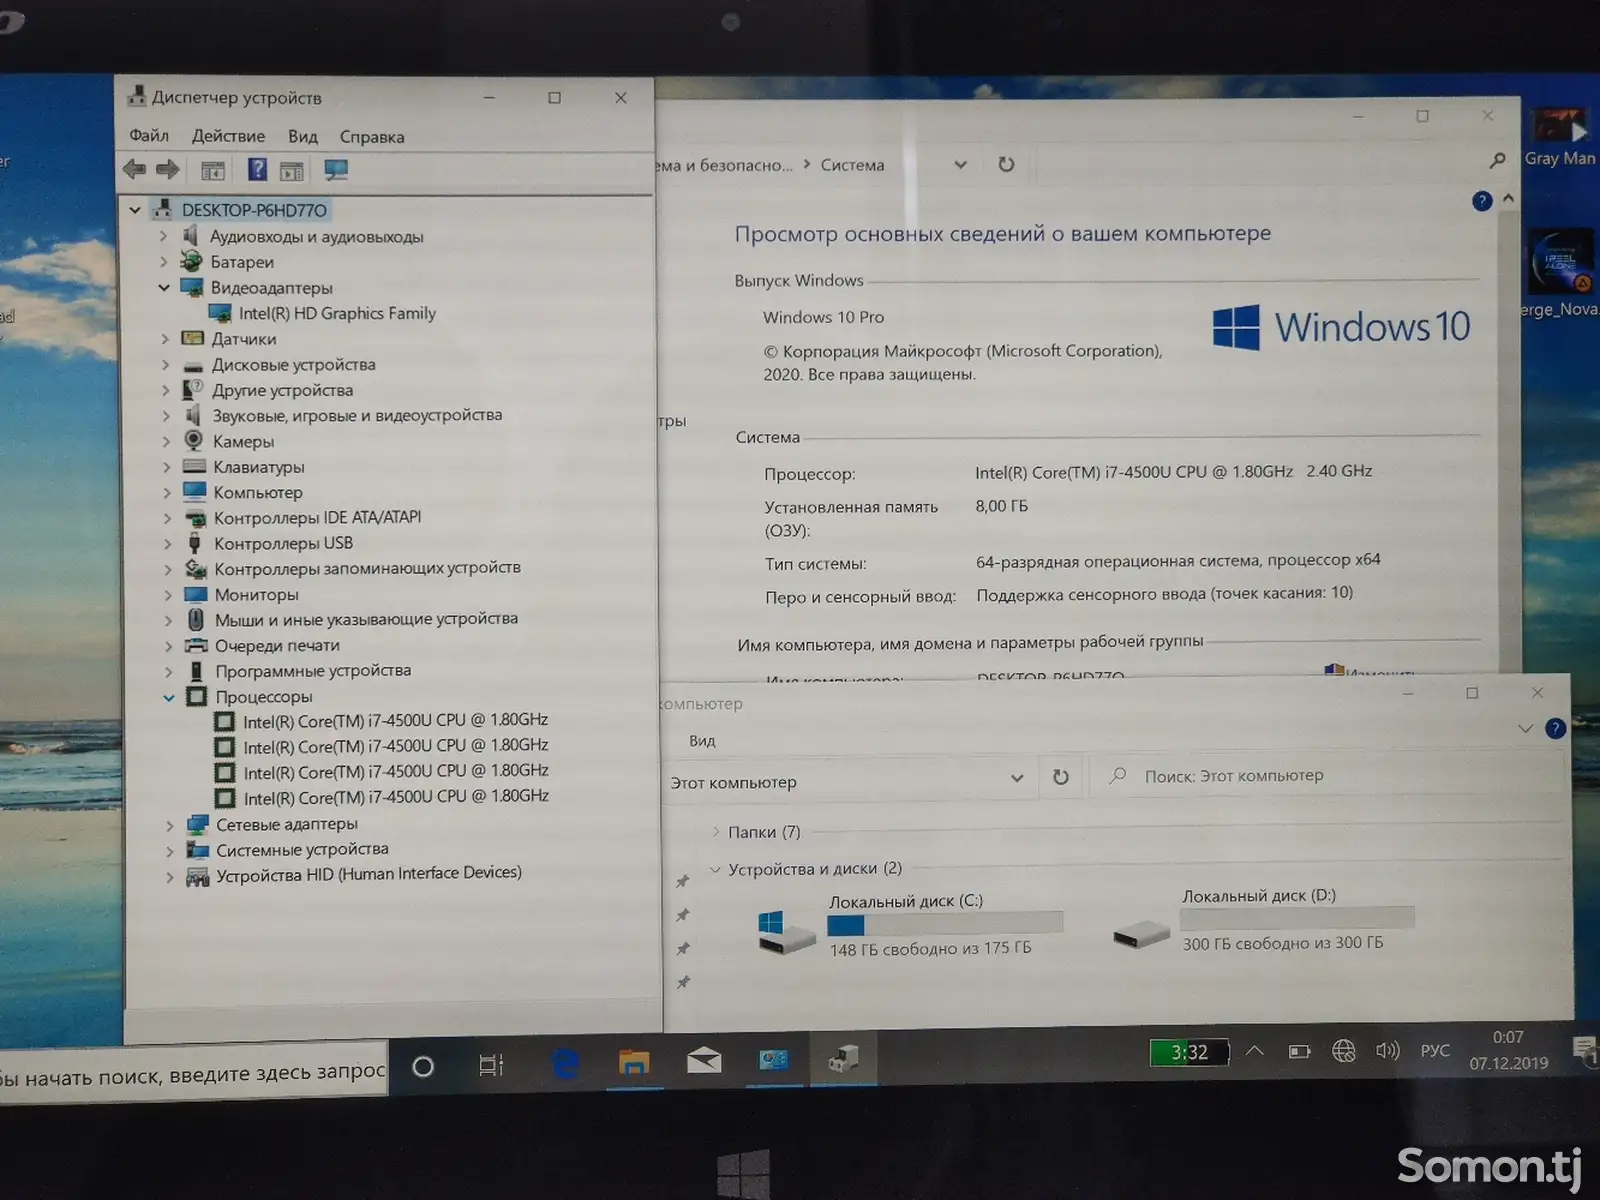The width and height of the screenshot is (1600, 1200).
Task: Open Локальный диск (C:) drive
Action: pyautogui.click(x=910, y=924)
